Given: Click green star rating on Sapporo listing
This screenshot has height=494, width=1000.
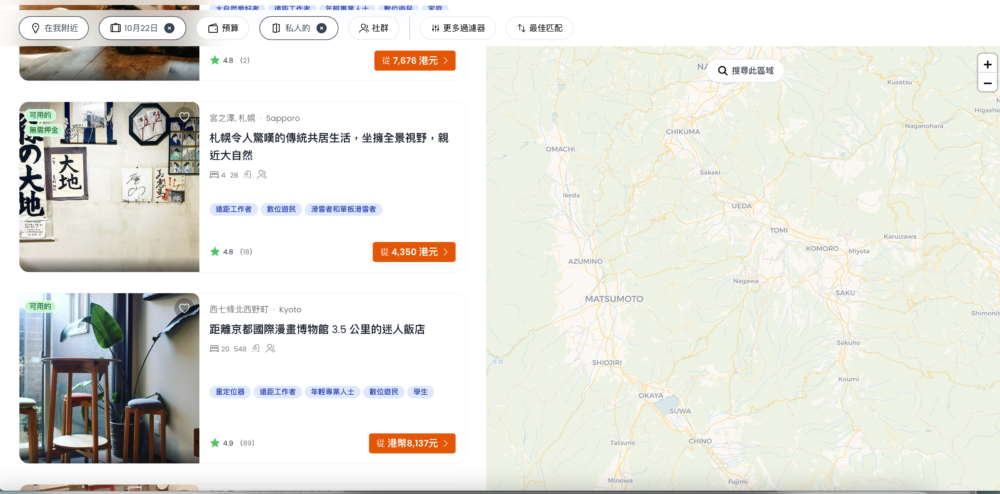Looking at the screenshot, I should click(214, 252).
